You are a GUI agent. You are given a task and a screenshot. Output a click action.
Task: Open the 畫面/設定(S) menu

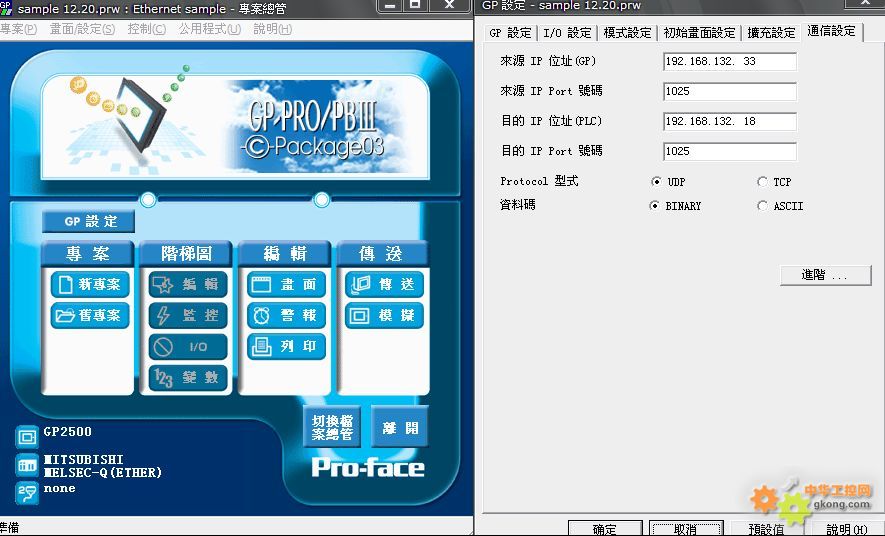pos(82,29)
